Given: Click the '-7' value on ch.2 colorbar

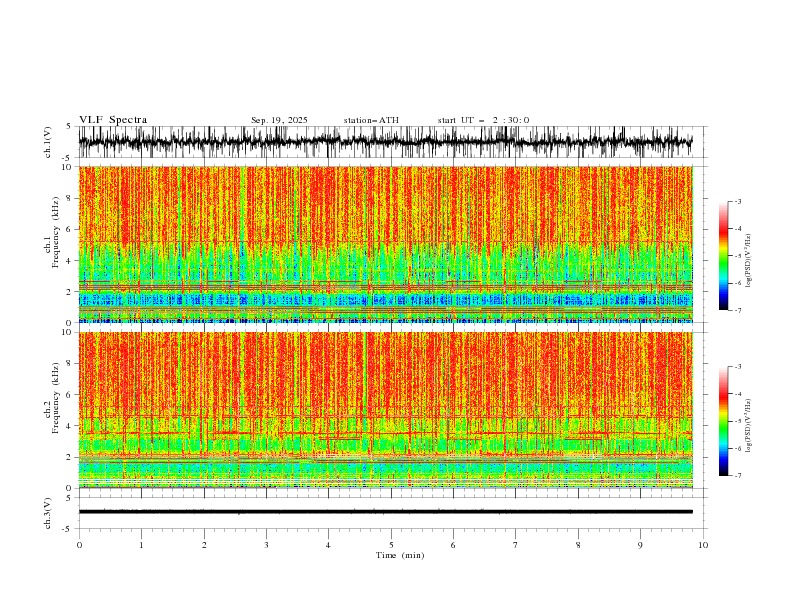Looking at the screenshot, I should click(x=737, y=476).
